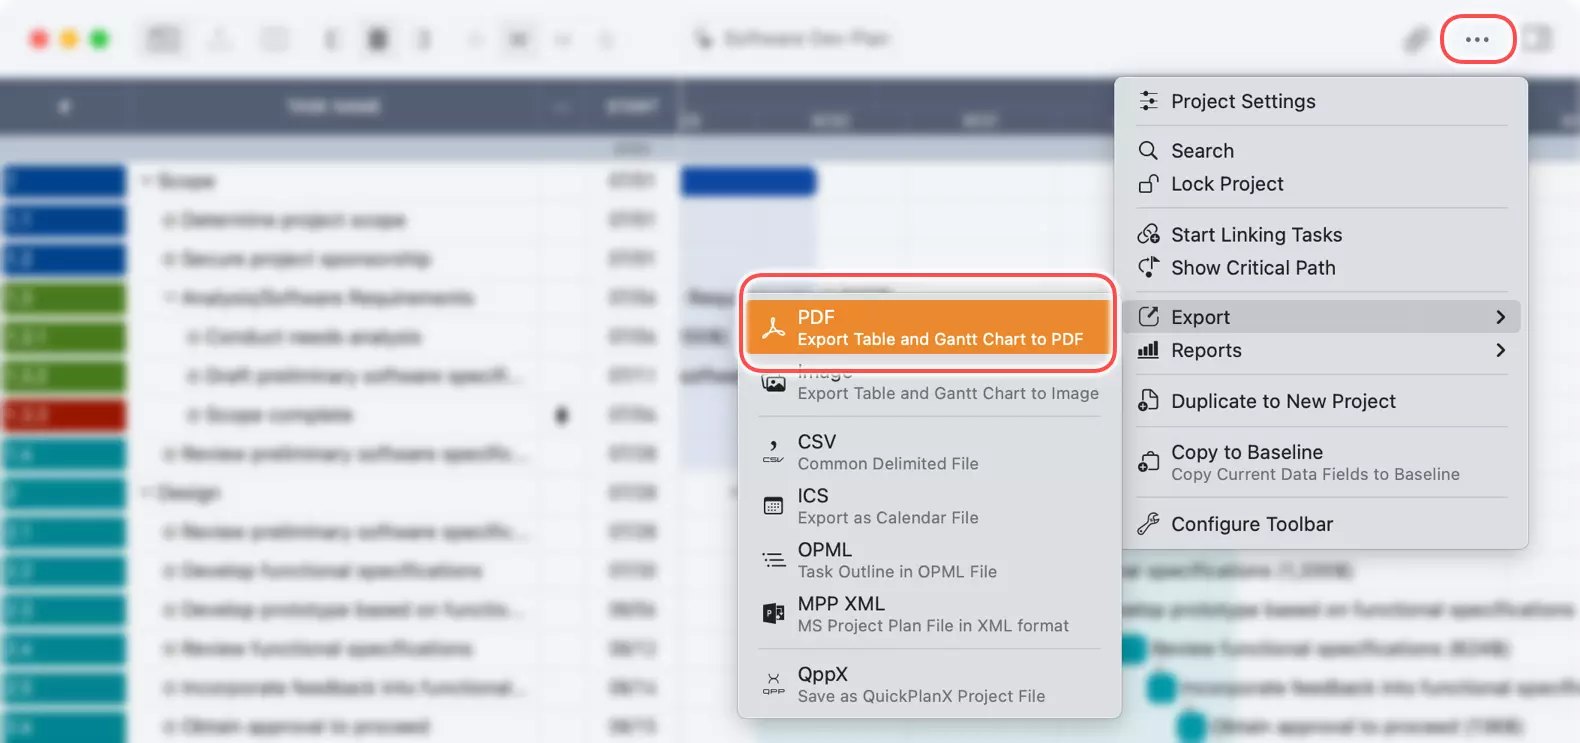This screenshot has width=1580, height=743.
Task: Open Project Settings
Action: click(x=1242, y=102)
